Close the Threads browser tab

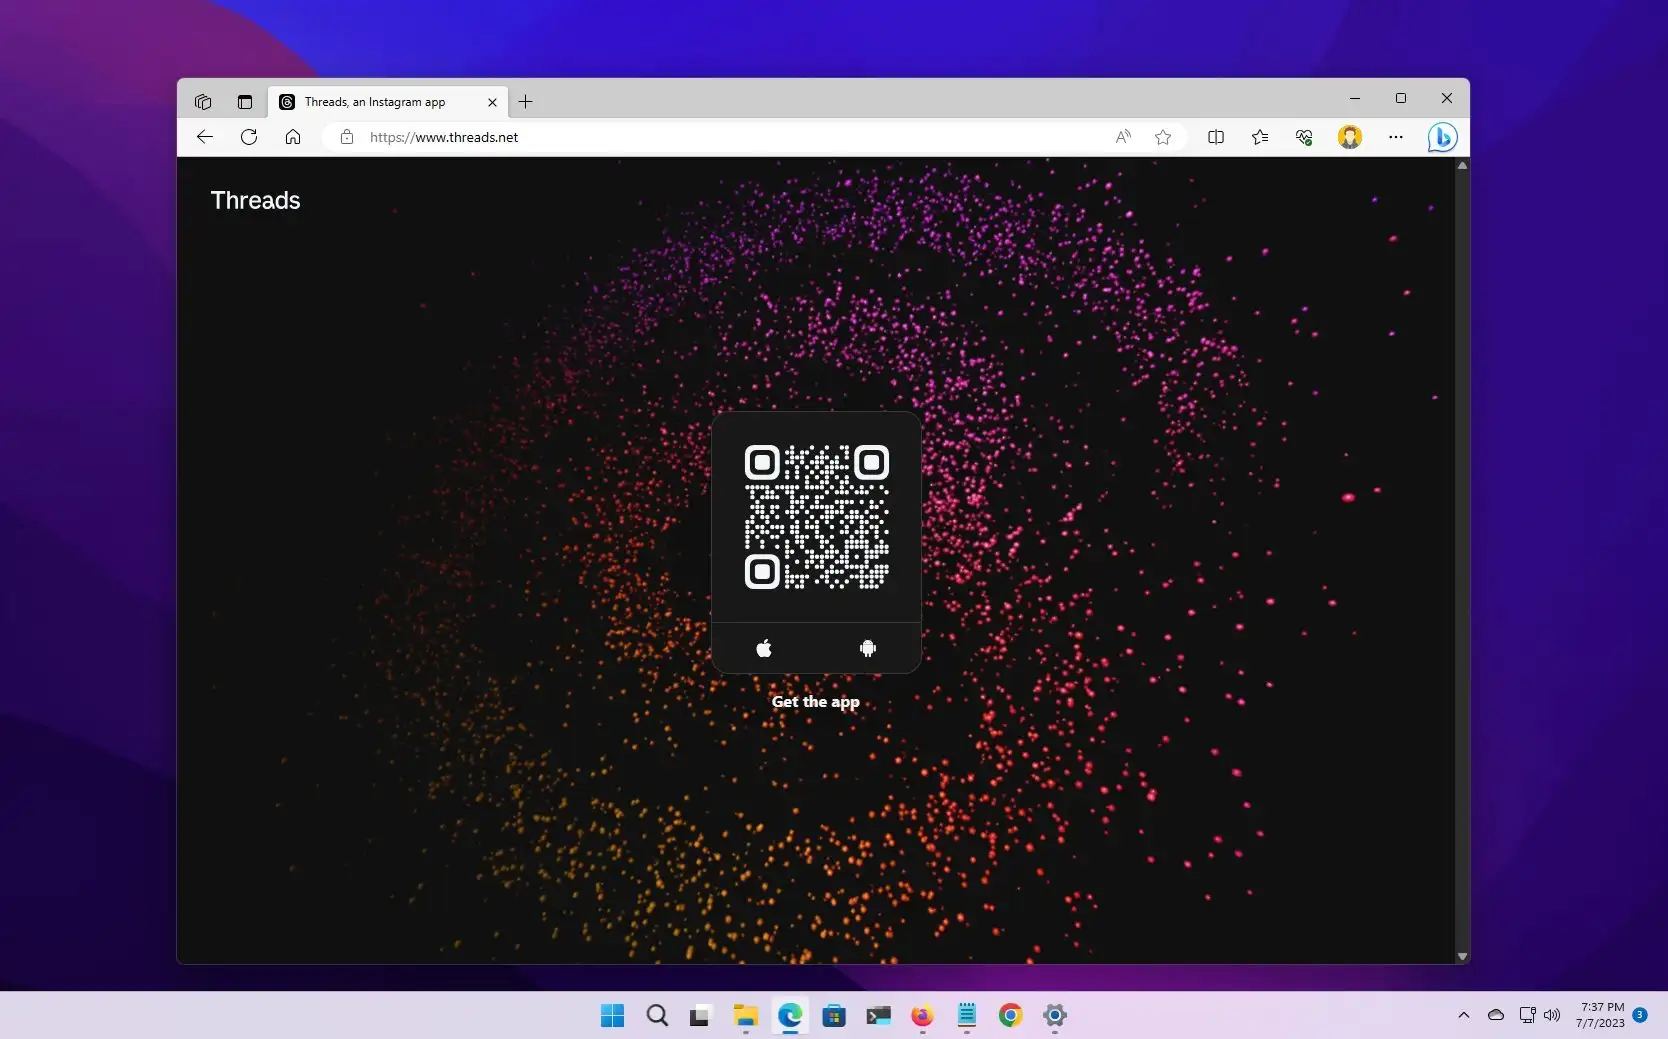pos(492,102)
